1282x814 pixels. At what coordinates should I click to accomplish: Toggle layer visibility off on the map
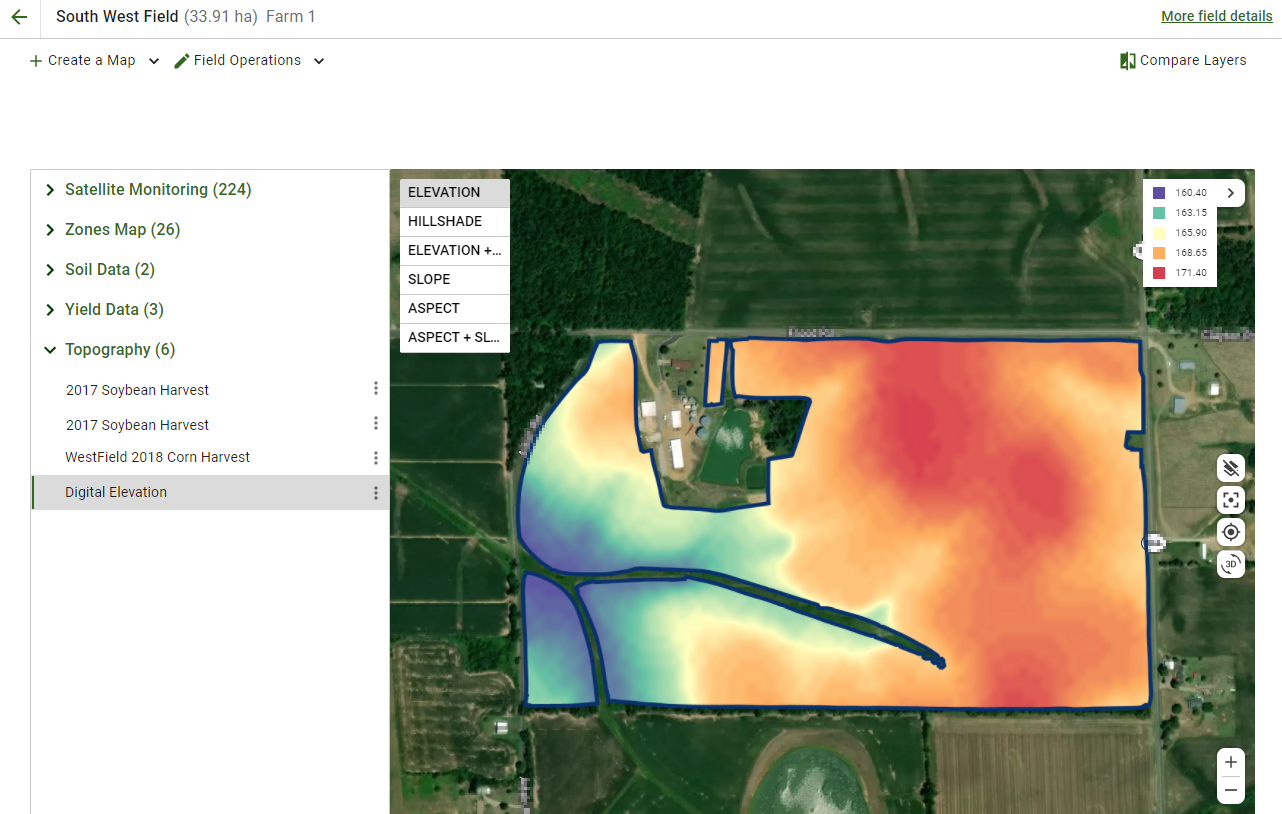coord(1231,467)
